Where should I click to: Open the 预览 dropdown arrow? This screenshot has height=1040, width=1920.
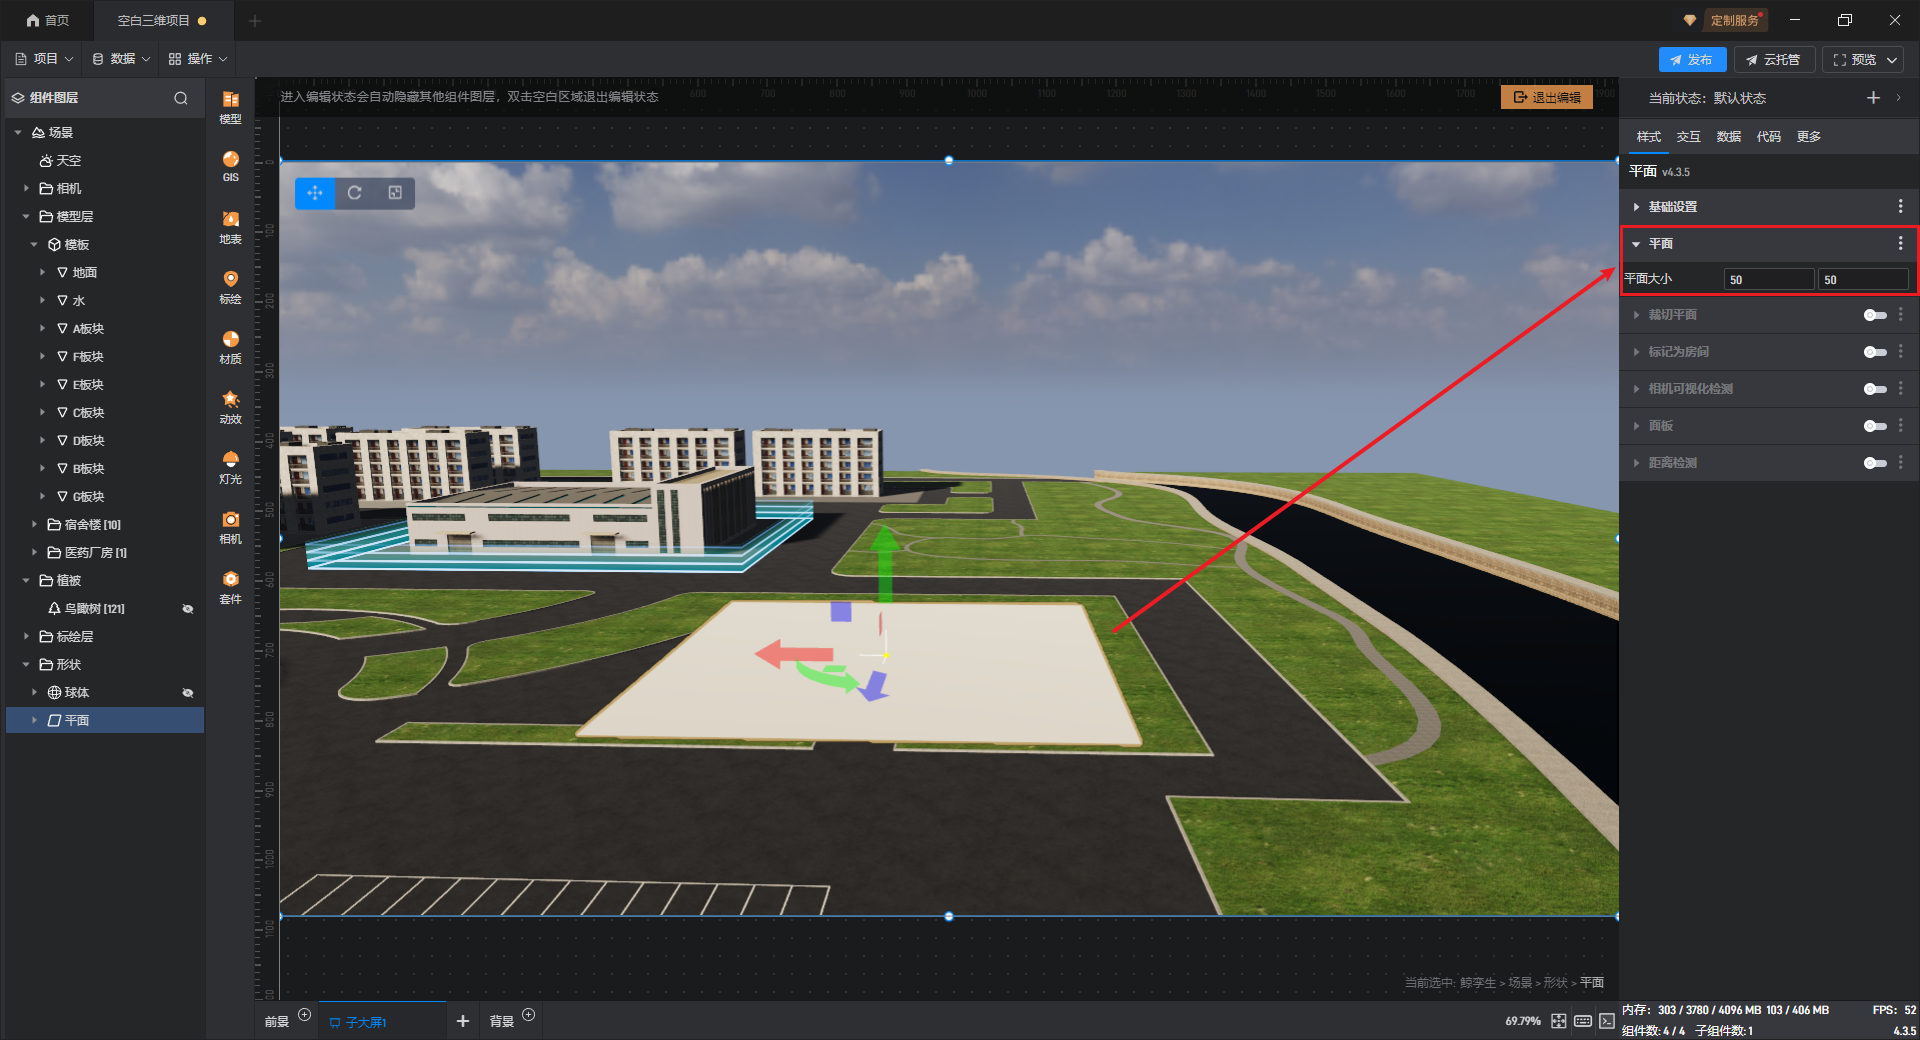click(1892, 60)
